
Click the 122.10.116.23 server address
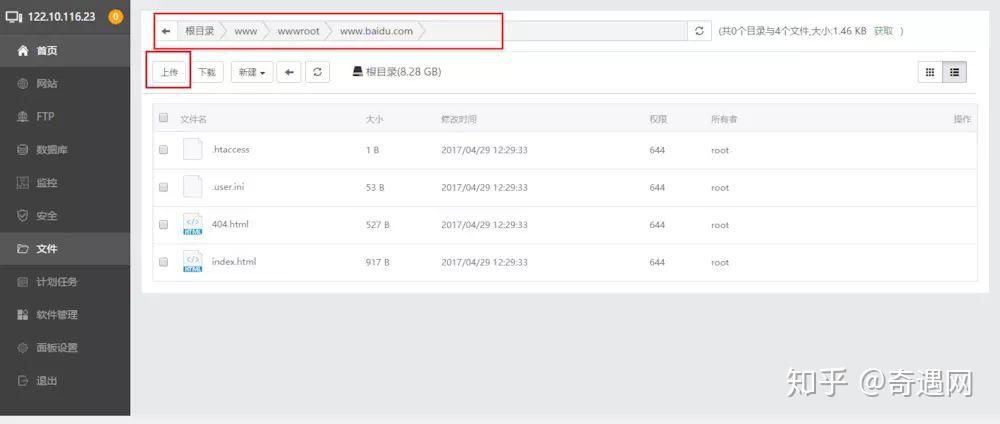click(x=61, y=17)
